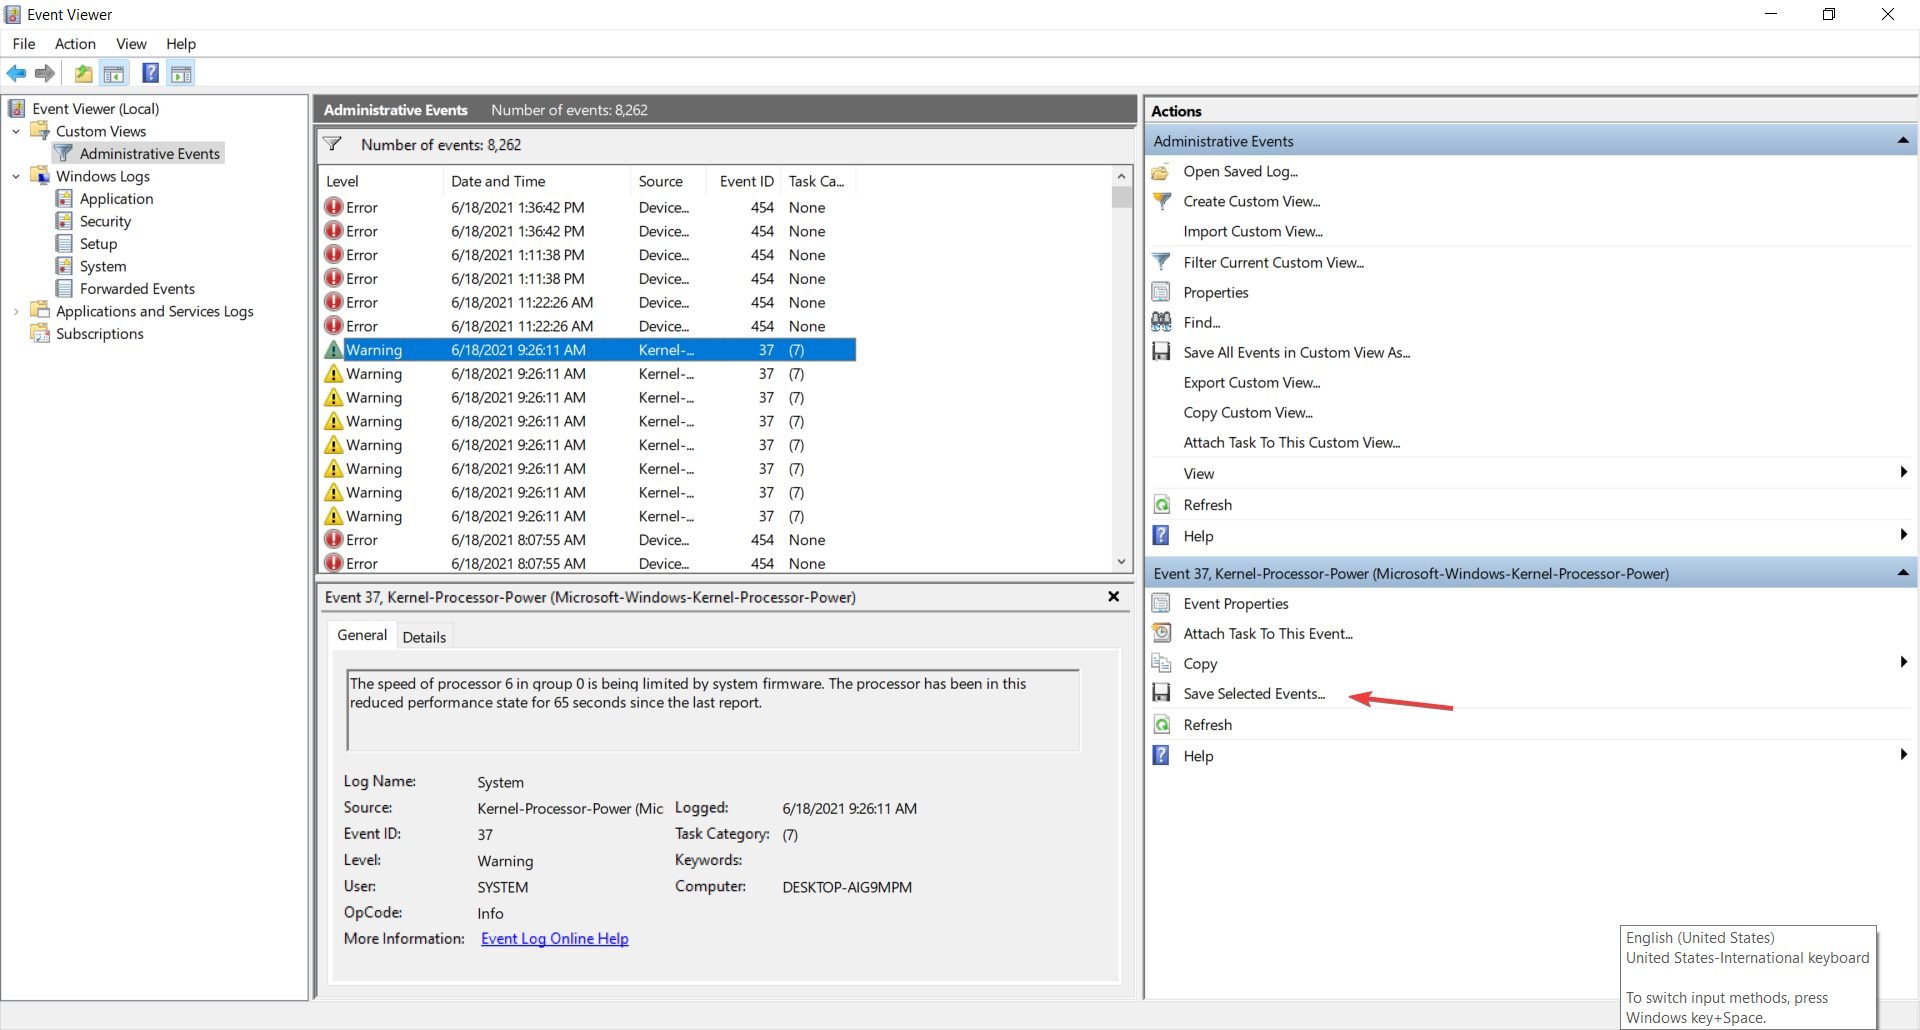Image resolution: width=1920 pixels, height=1030 pixels.
Task: Collapse the Administrative Events actions section
Action: [x=1903, y=141]
